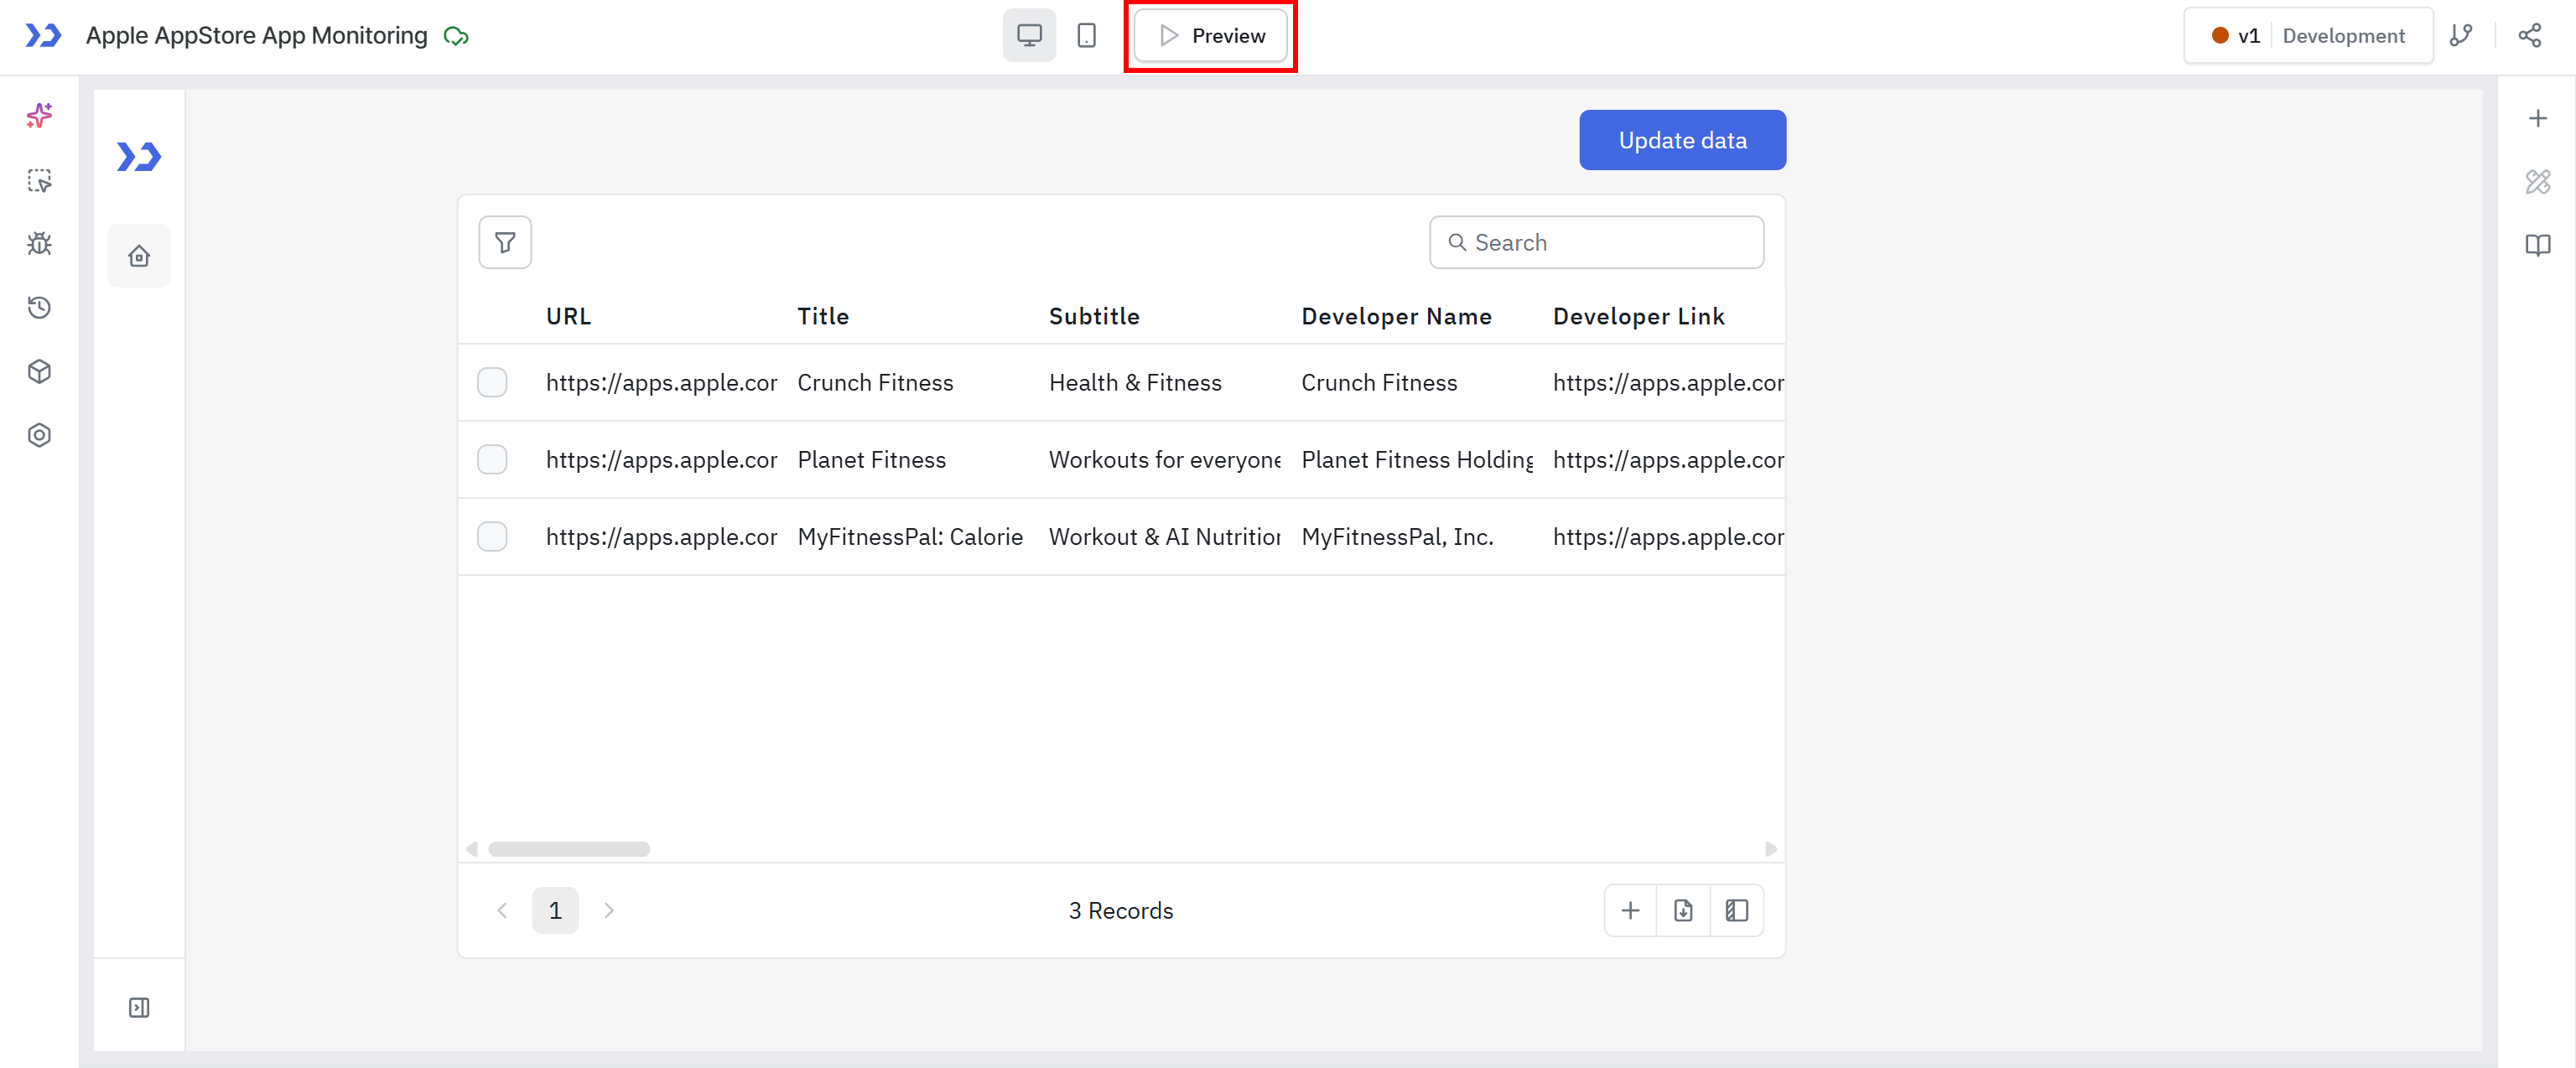Image resolution: width=2576 pixels, height=1068 pixels.
Task: Open the AI sparkle assistant icon
Action: [39, 116]
